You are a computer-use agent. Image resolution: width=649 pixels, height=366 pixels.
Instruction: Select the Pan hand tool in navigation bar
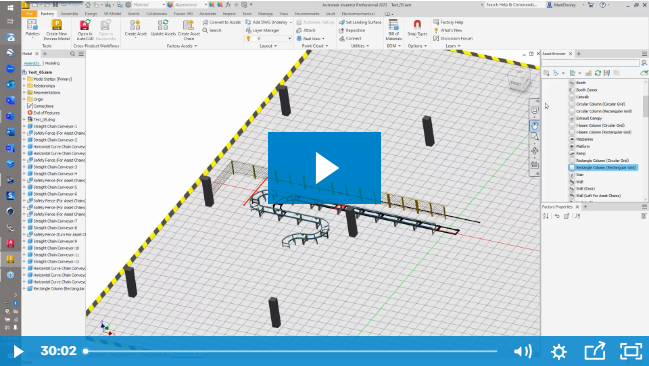pyautogui.click(x=534, y=125)
